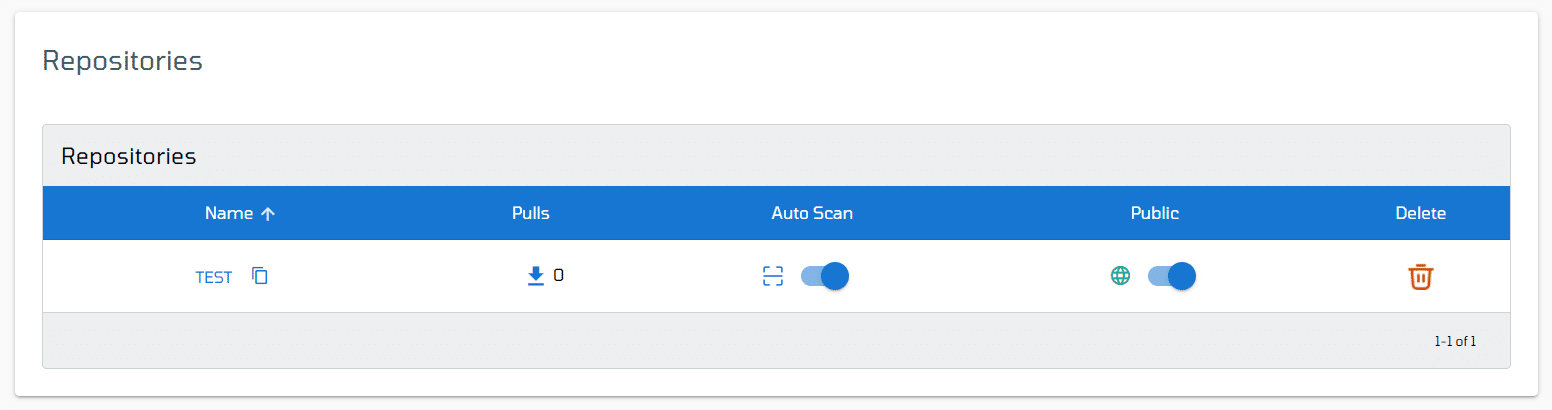Delete the TEST repository via trash icon

pos(1421,277)
